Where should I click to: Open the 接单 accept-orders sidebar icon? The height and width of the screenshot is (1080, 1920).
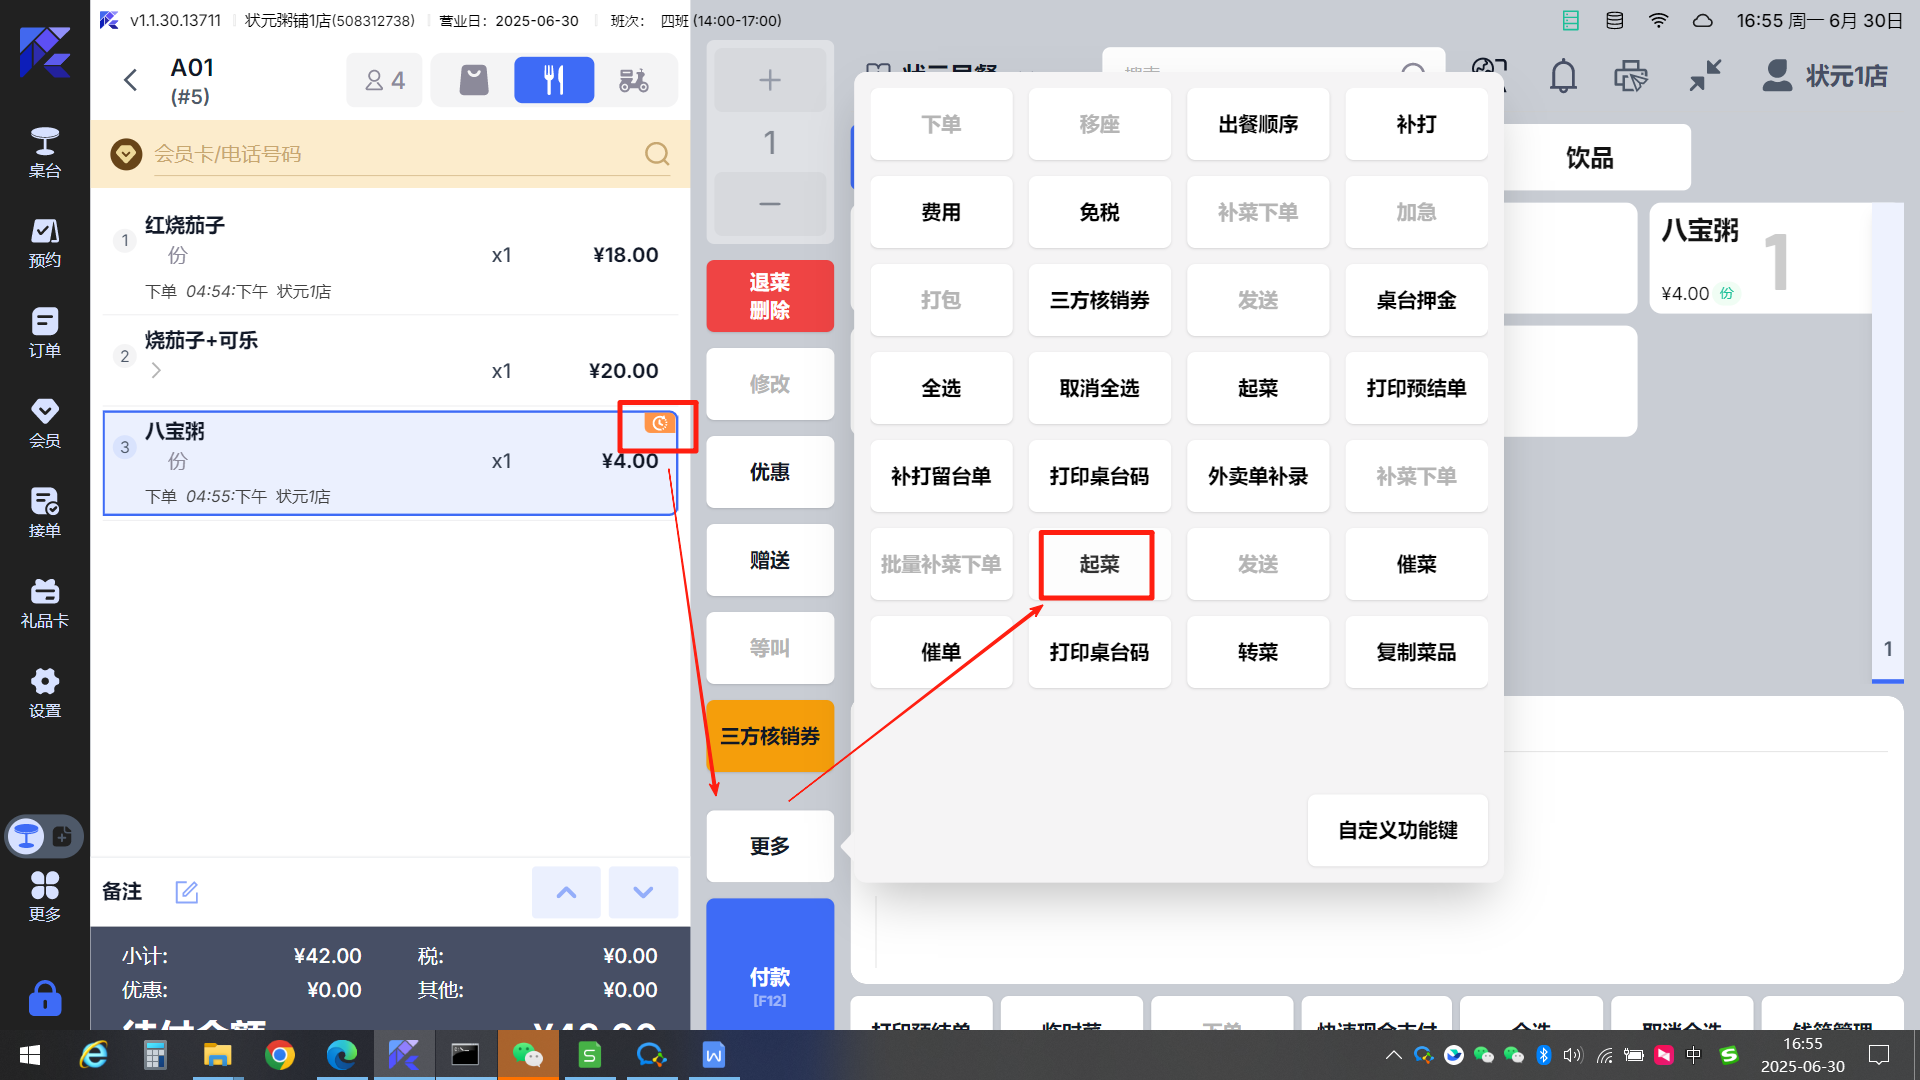pos(44,513)
